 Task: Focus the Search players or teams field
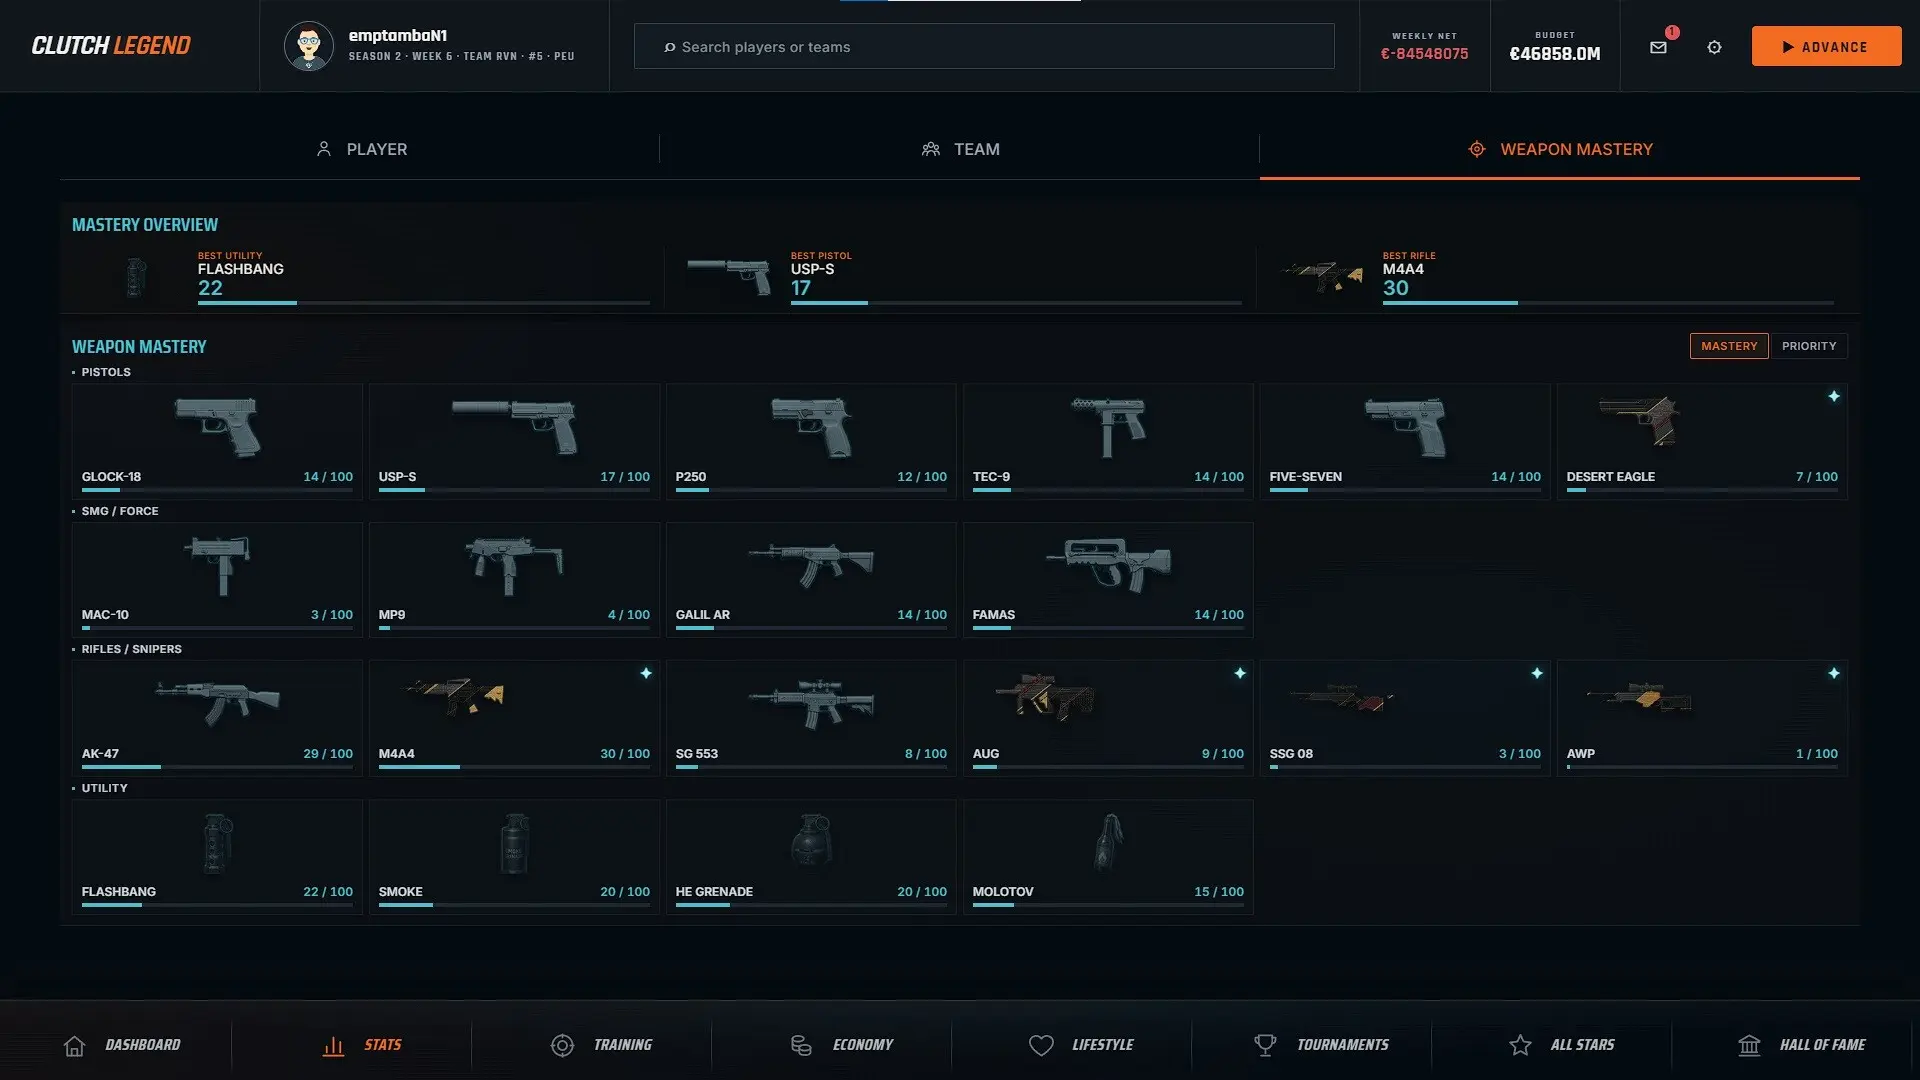pyautogui.click(x=984, y=46)
